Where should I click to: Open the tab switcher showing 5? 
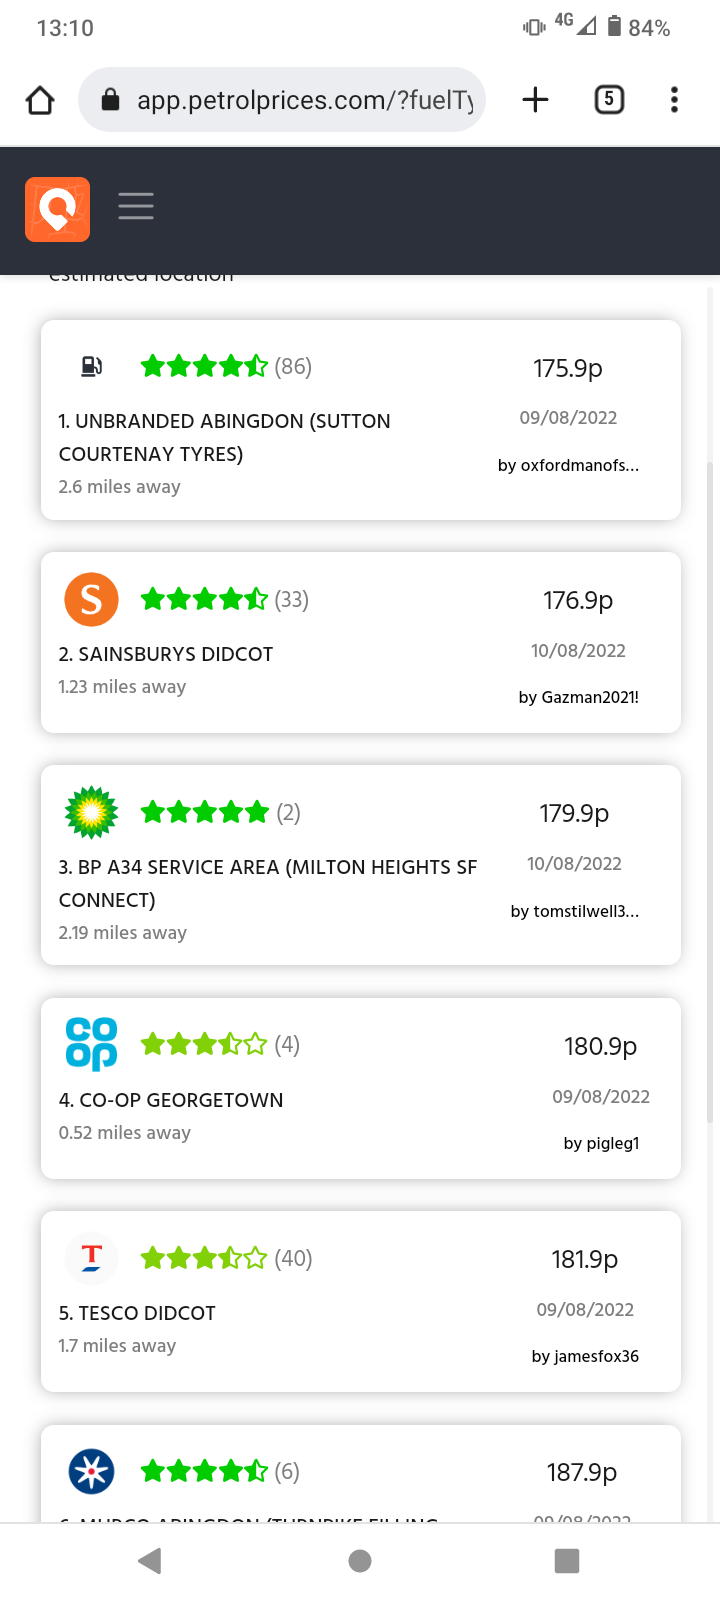pos(609,99)
